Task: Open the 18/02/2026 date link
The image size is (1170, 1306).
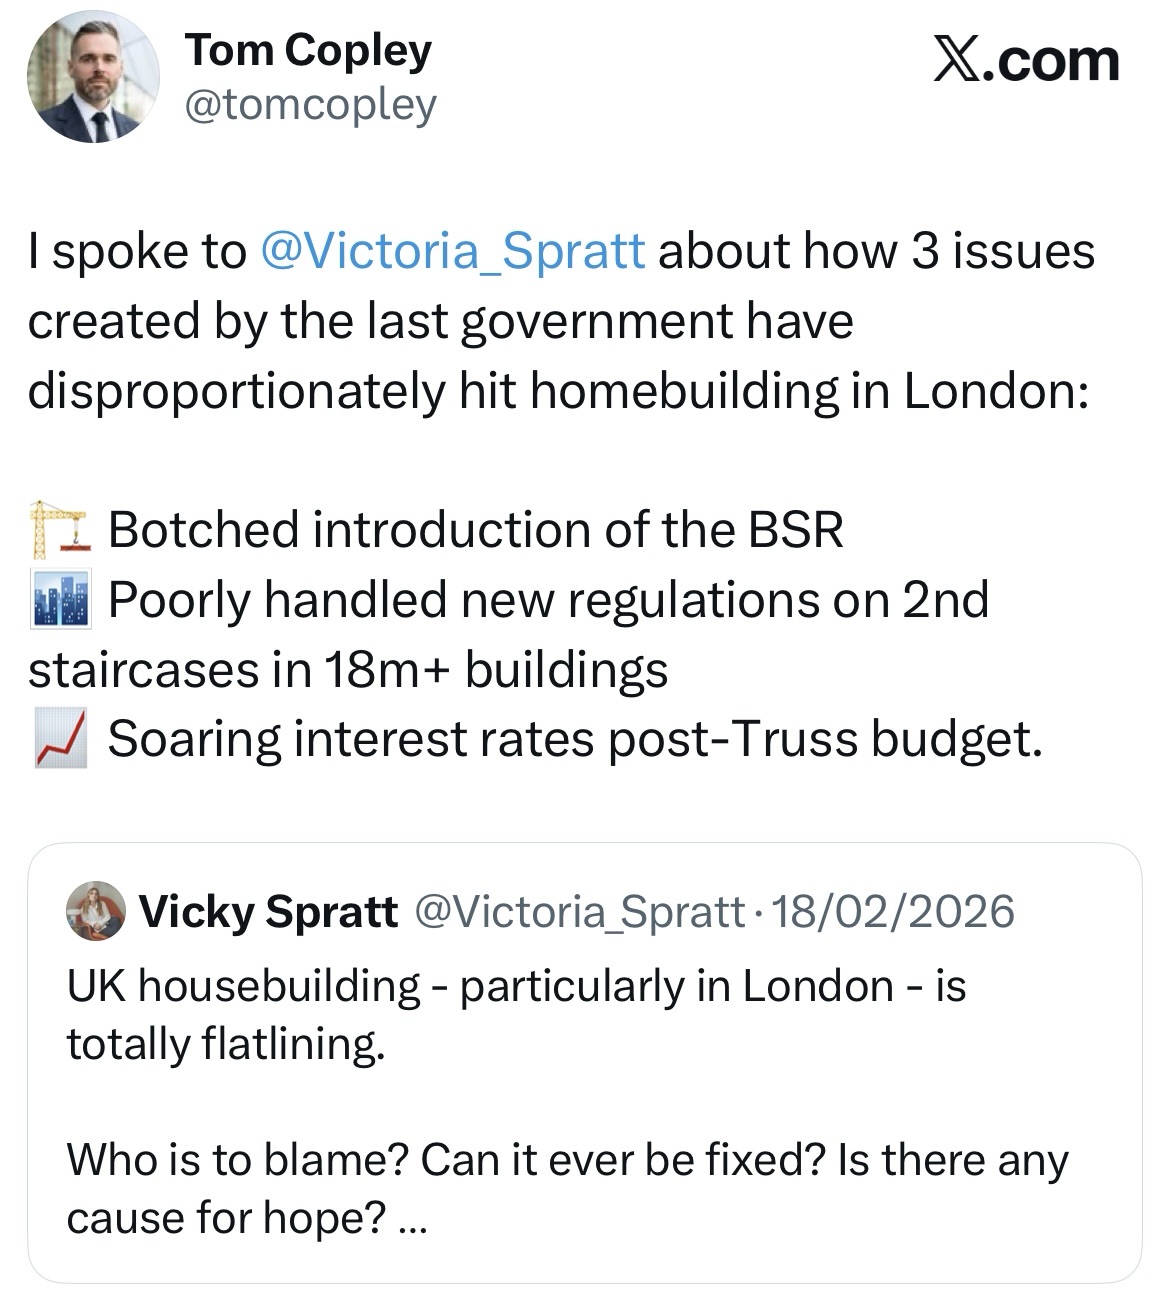Action: (x=888, y=911)
